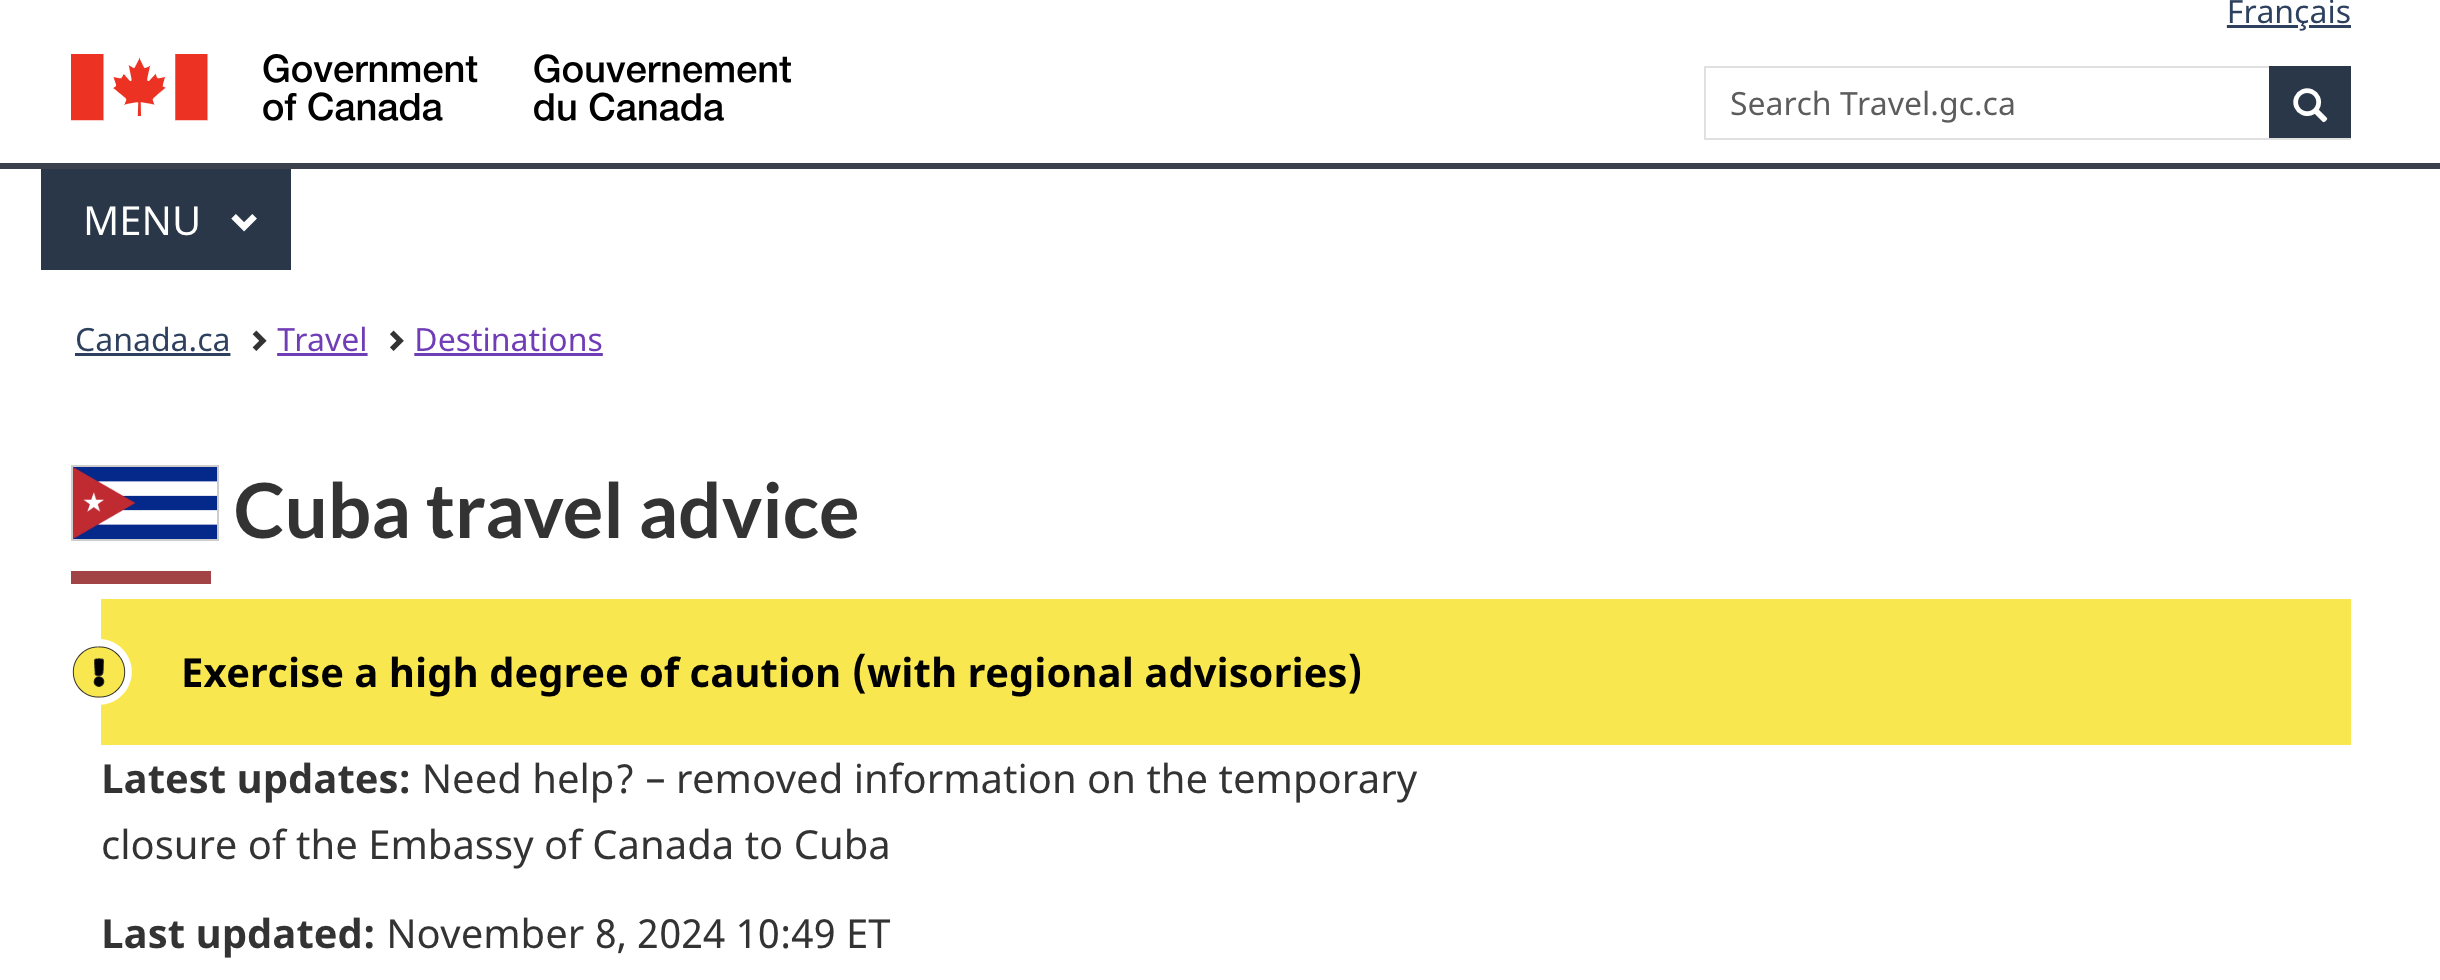Click the Cuba flag image
The image size is (2440, 980).
click(x=145, y=503)
